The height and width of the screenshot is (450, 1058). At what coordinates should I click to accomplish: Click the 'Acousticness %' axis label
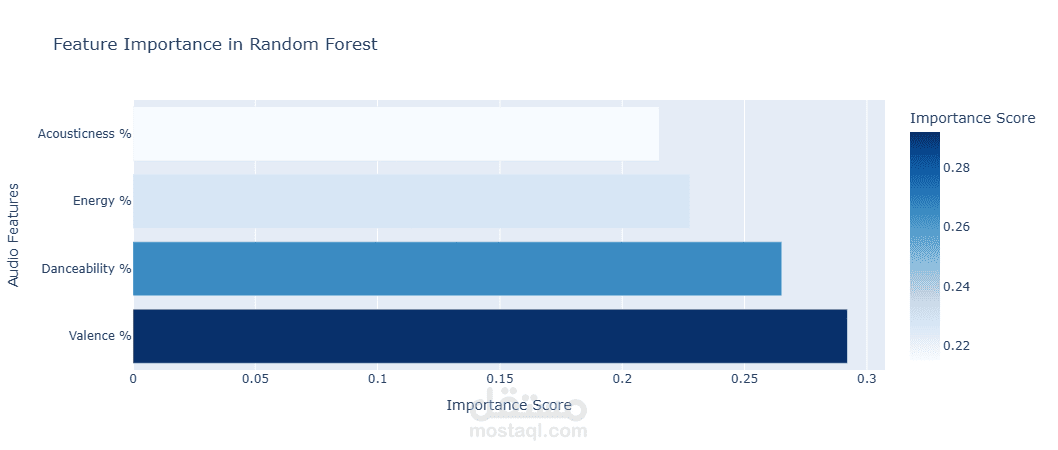[x=84, y=134]
